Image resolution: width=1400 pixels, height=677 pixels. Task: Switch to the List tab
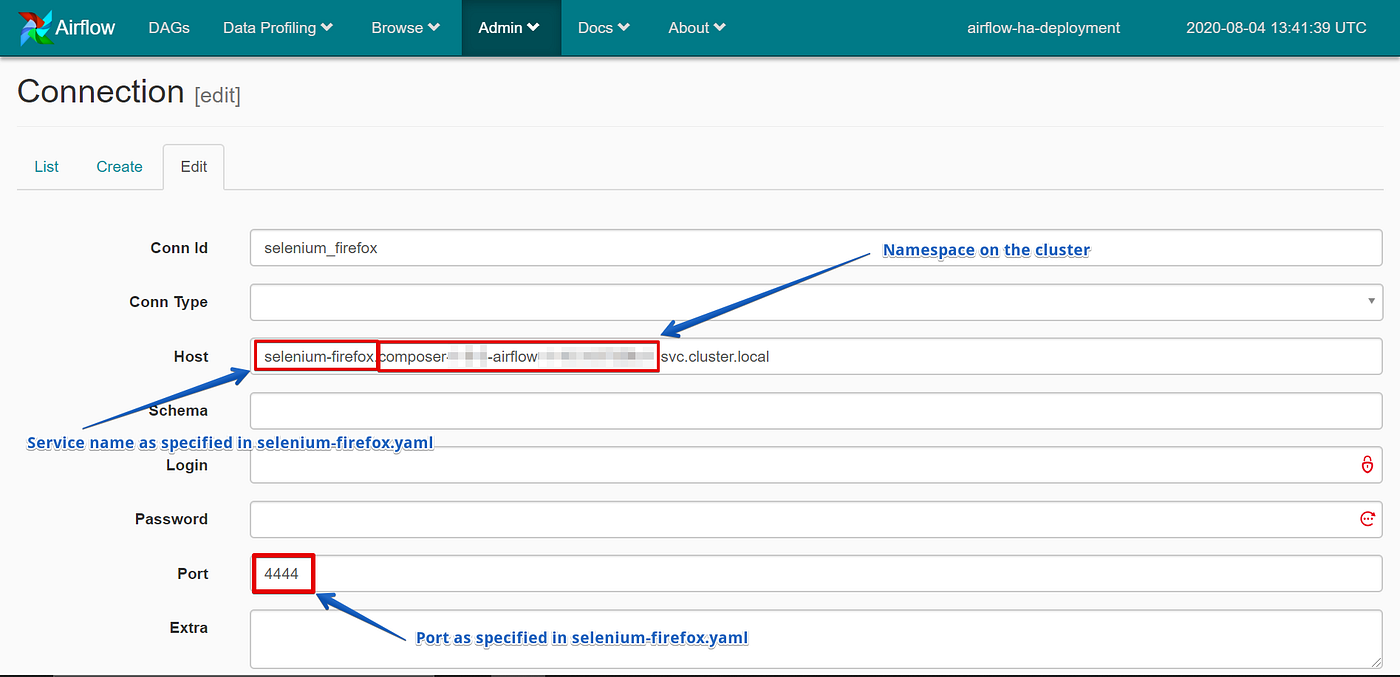click(x=46, y=166)
